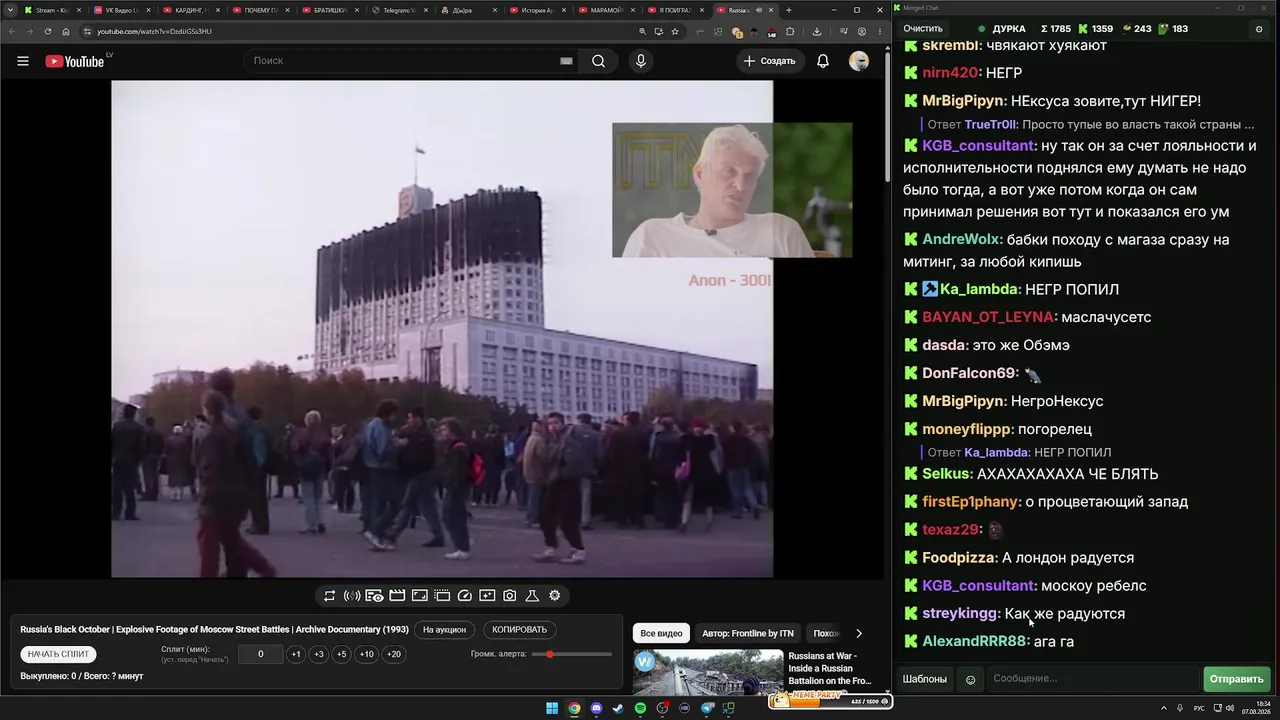Add +10 minutes to split
Viewport: 1280px width, 720px height.
pos(367,654)
